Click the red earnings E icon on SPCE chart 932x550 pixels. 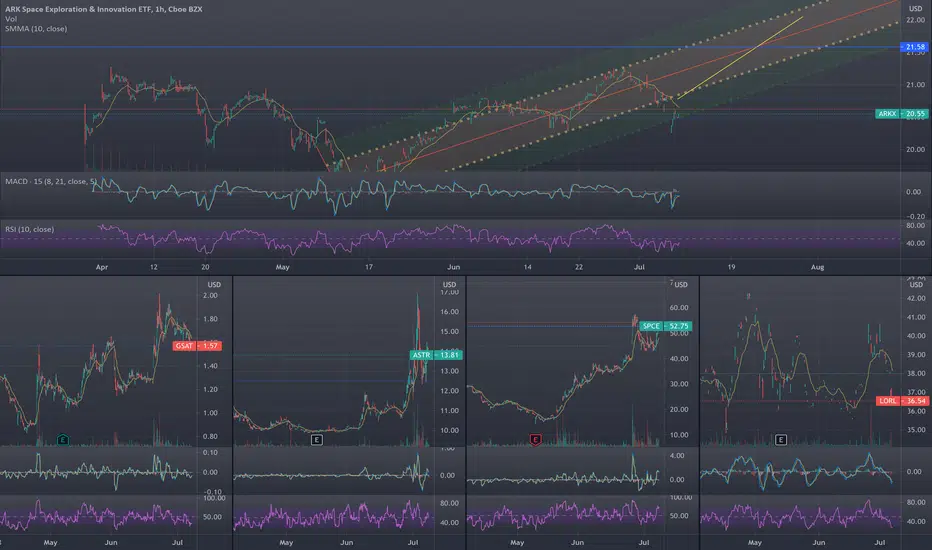click(536, 440)
